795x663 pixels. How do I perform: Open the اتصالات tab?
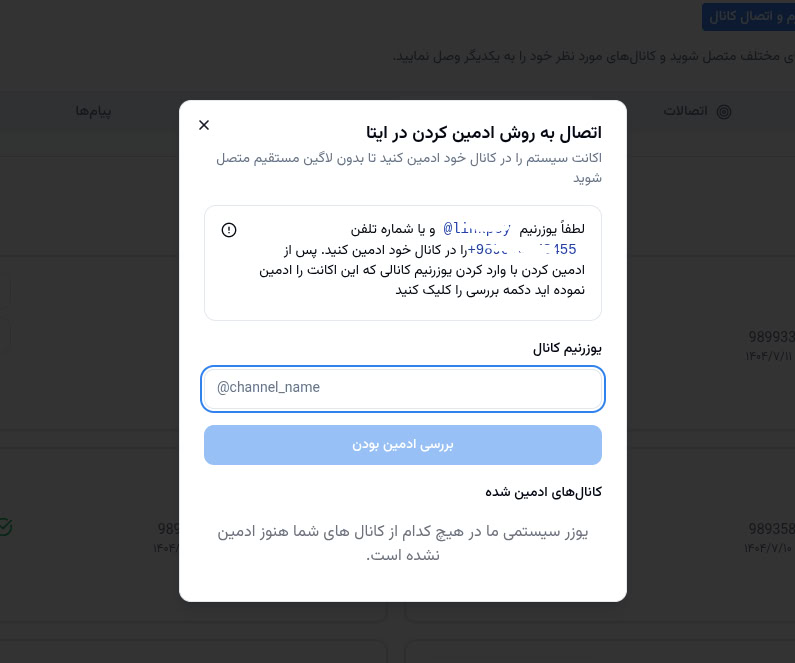coord(686,111)
